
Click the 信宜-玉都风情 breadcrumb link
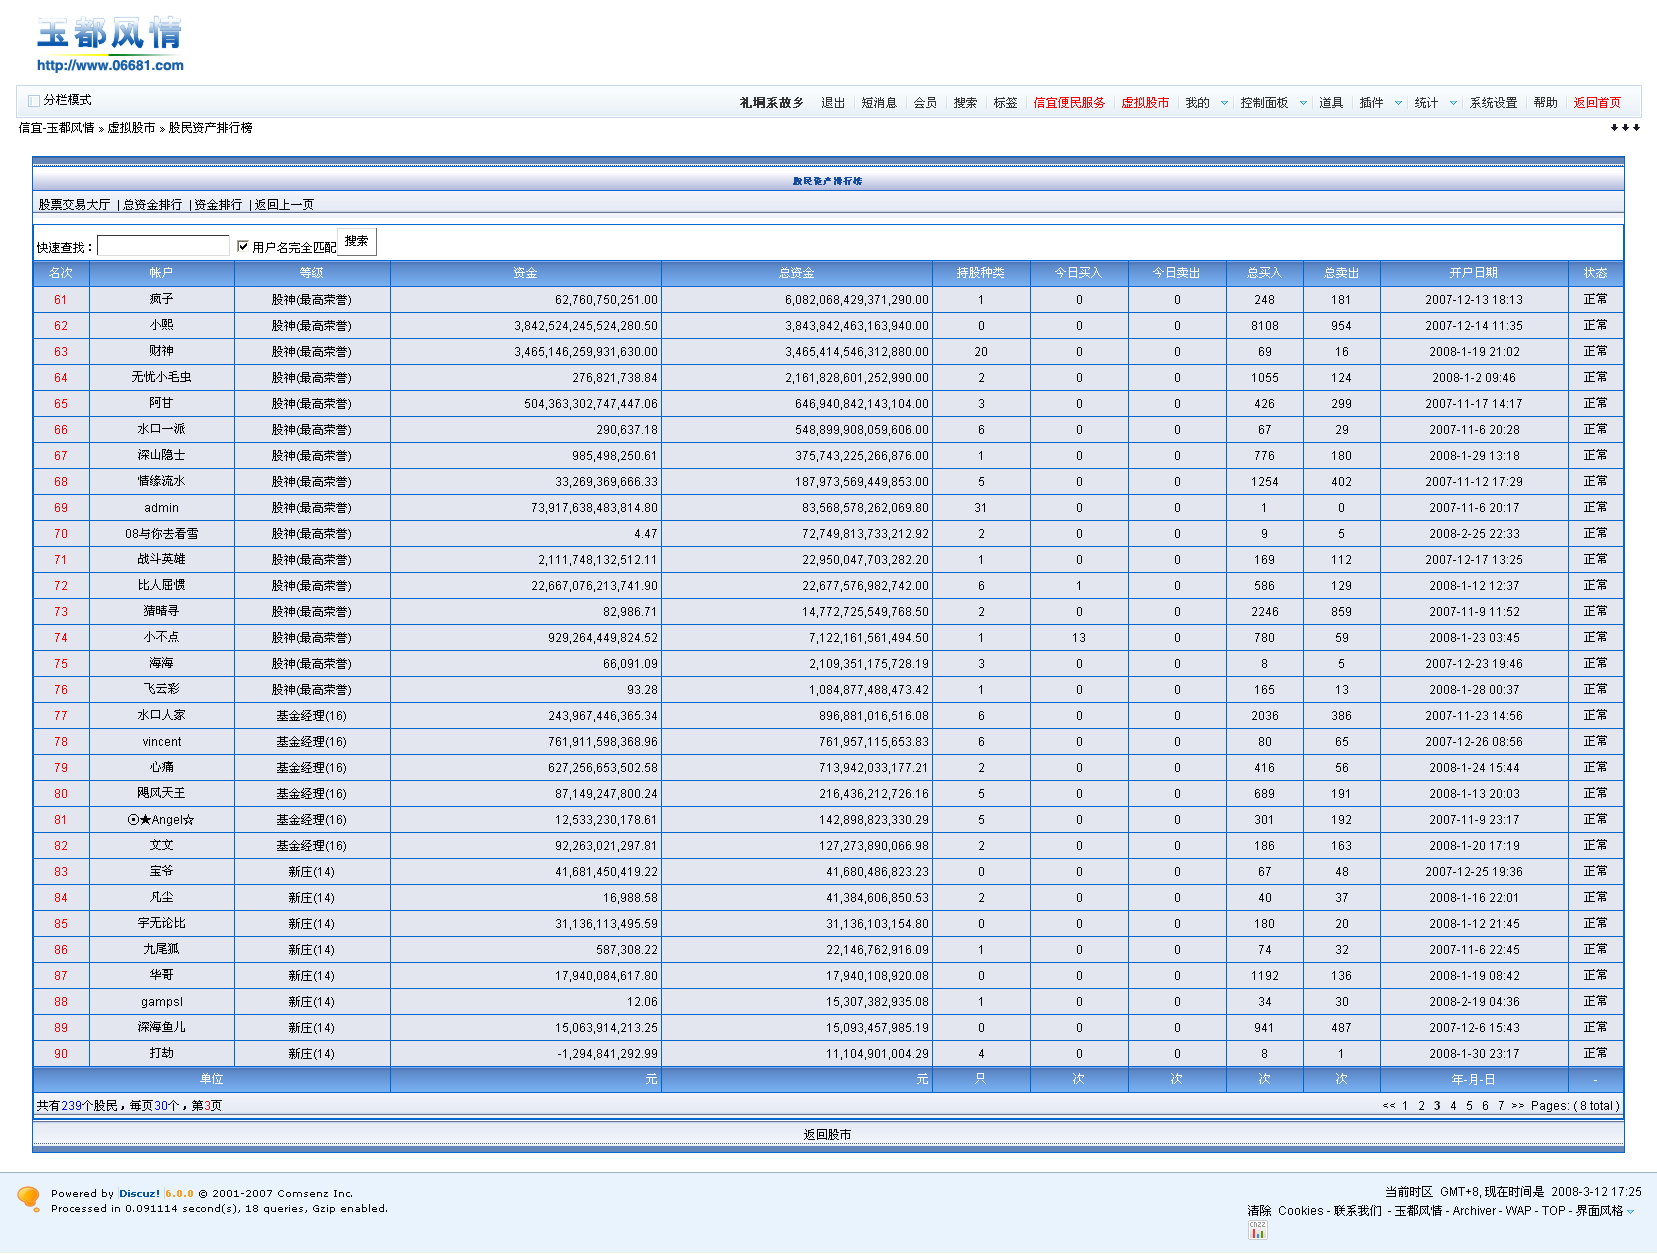point(57,128)
